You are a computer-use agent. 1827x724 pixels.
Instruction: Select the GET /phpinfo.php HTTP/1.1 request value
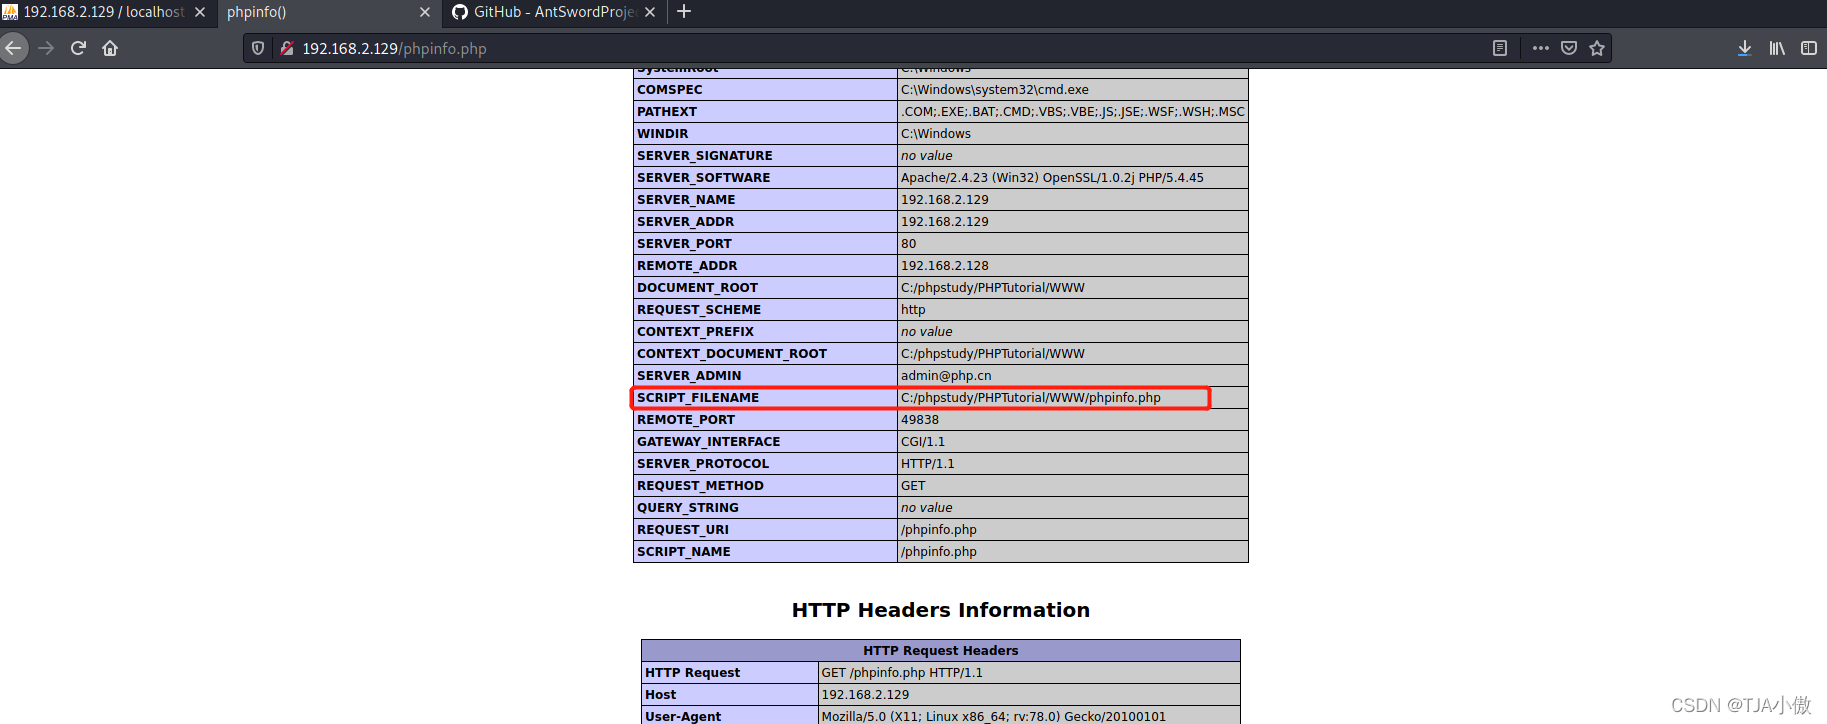902,673
